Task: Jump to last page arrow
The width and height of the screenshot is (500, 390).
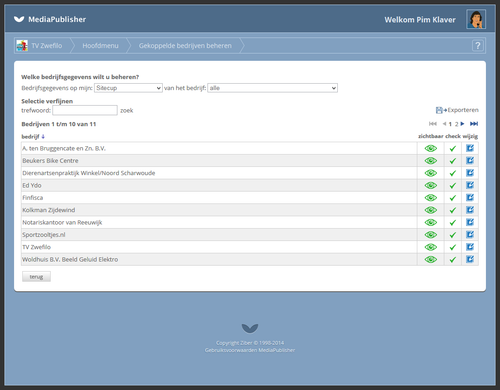Action: tap(474, 124)
